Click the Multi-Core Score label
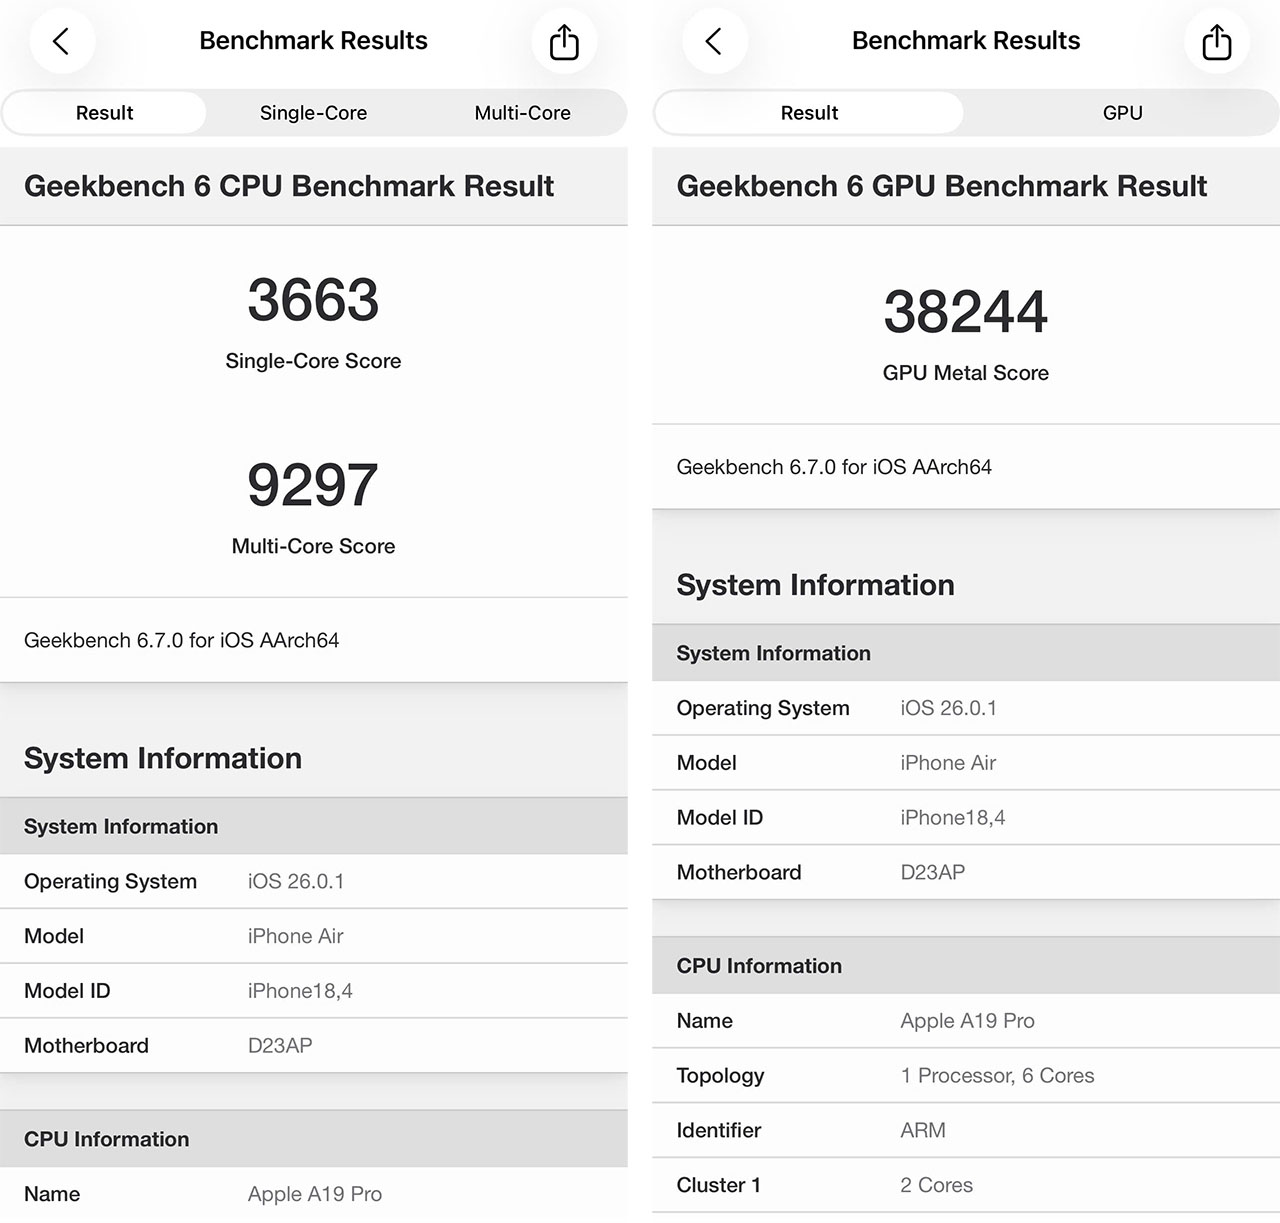 coord(313,546)
